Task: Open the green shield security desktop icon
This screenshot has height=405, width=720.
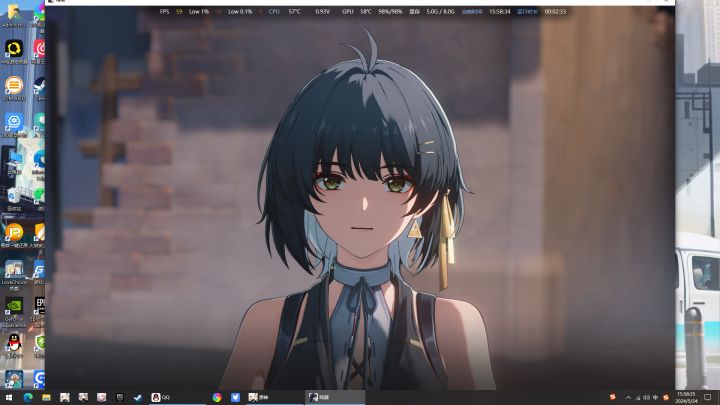Action: pyautogui.click(x=40, y=345)
